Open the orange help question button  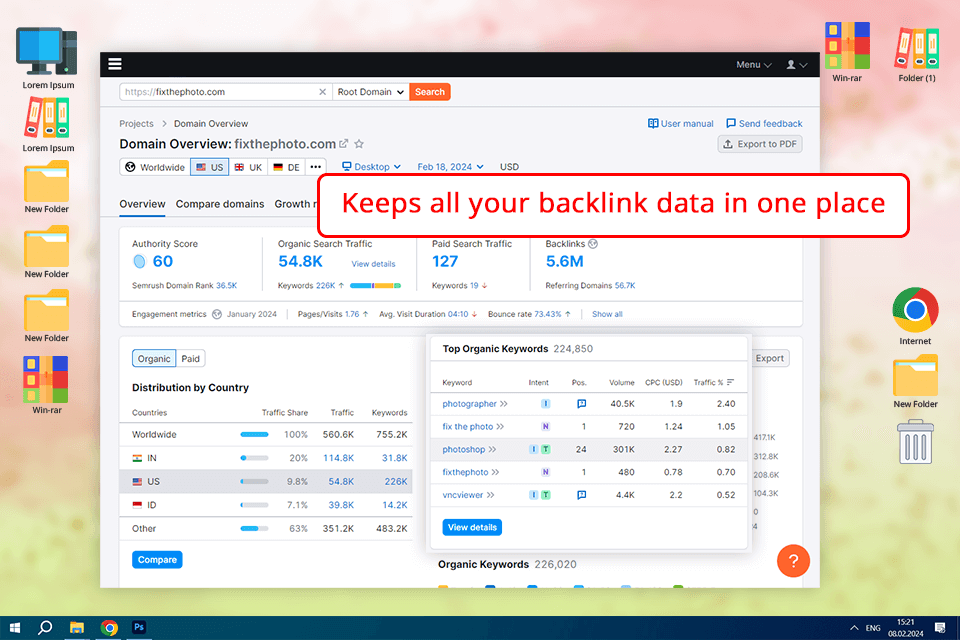pos(793,561)
